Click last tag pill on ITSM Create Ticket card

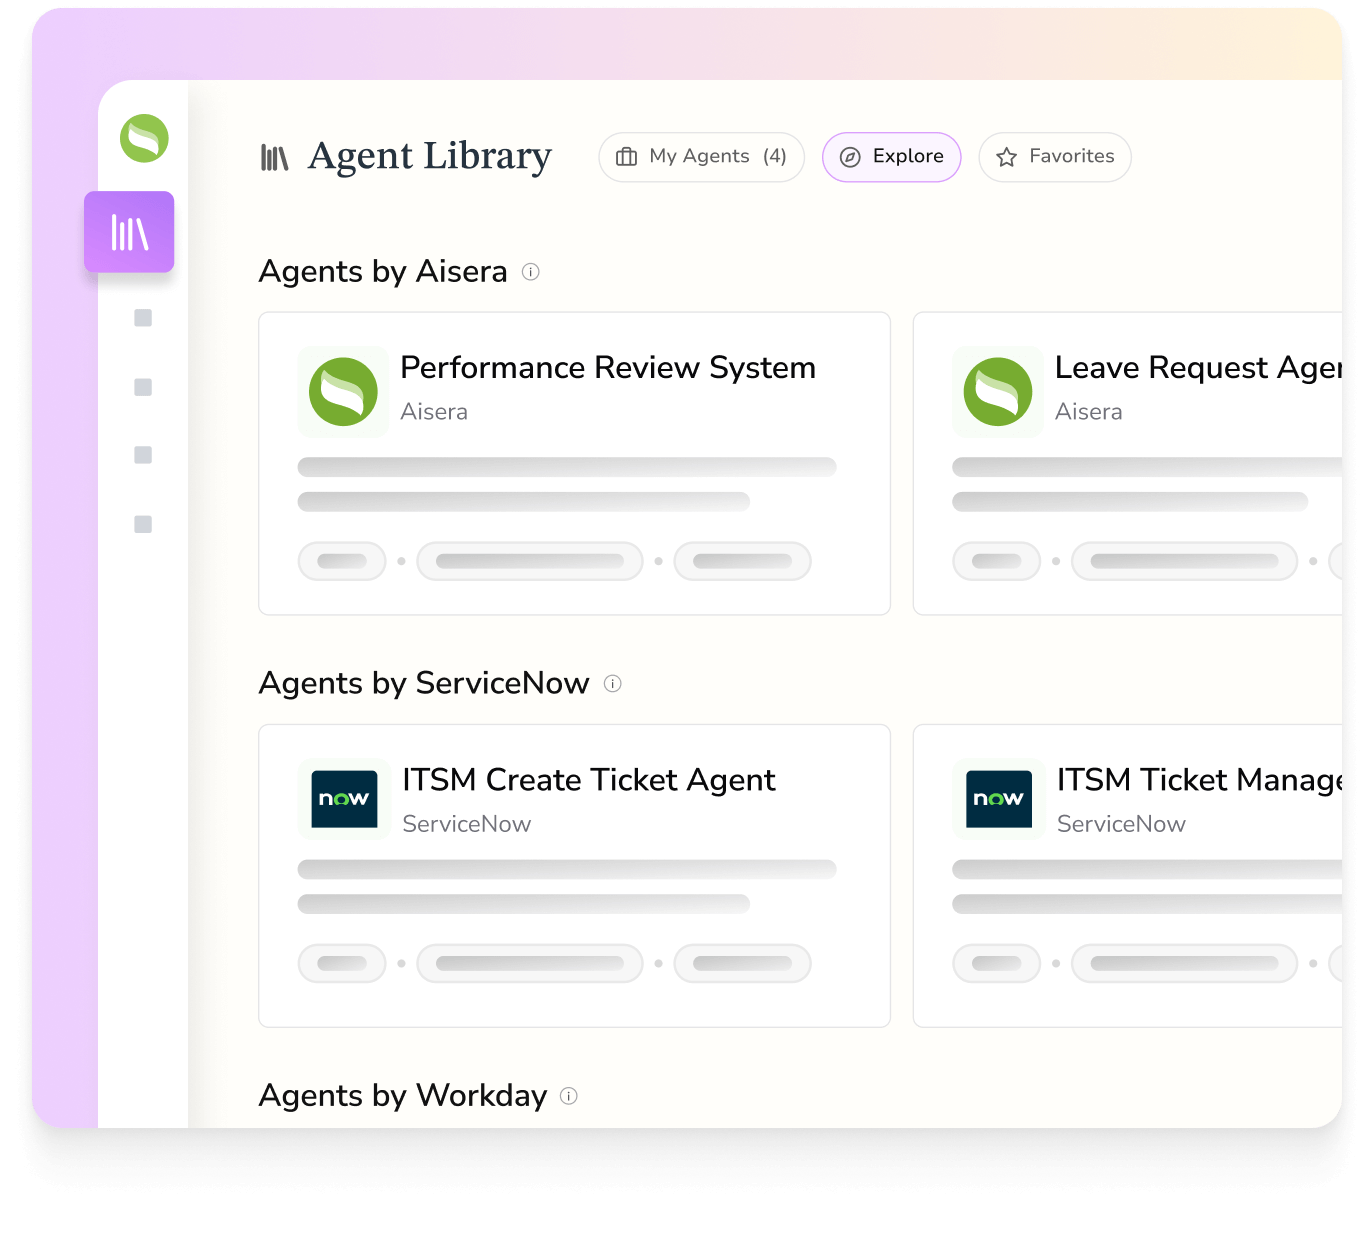point(742,963)
